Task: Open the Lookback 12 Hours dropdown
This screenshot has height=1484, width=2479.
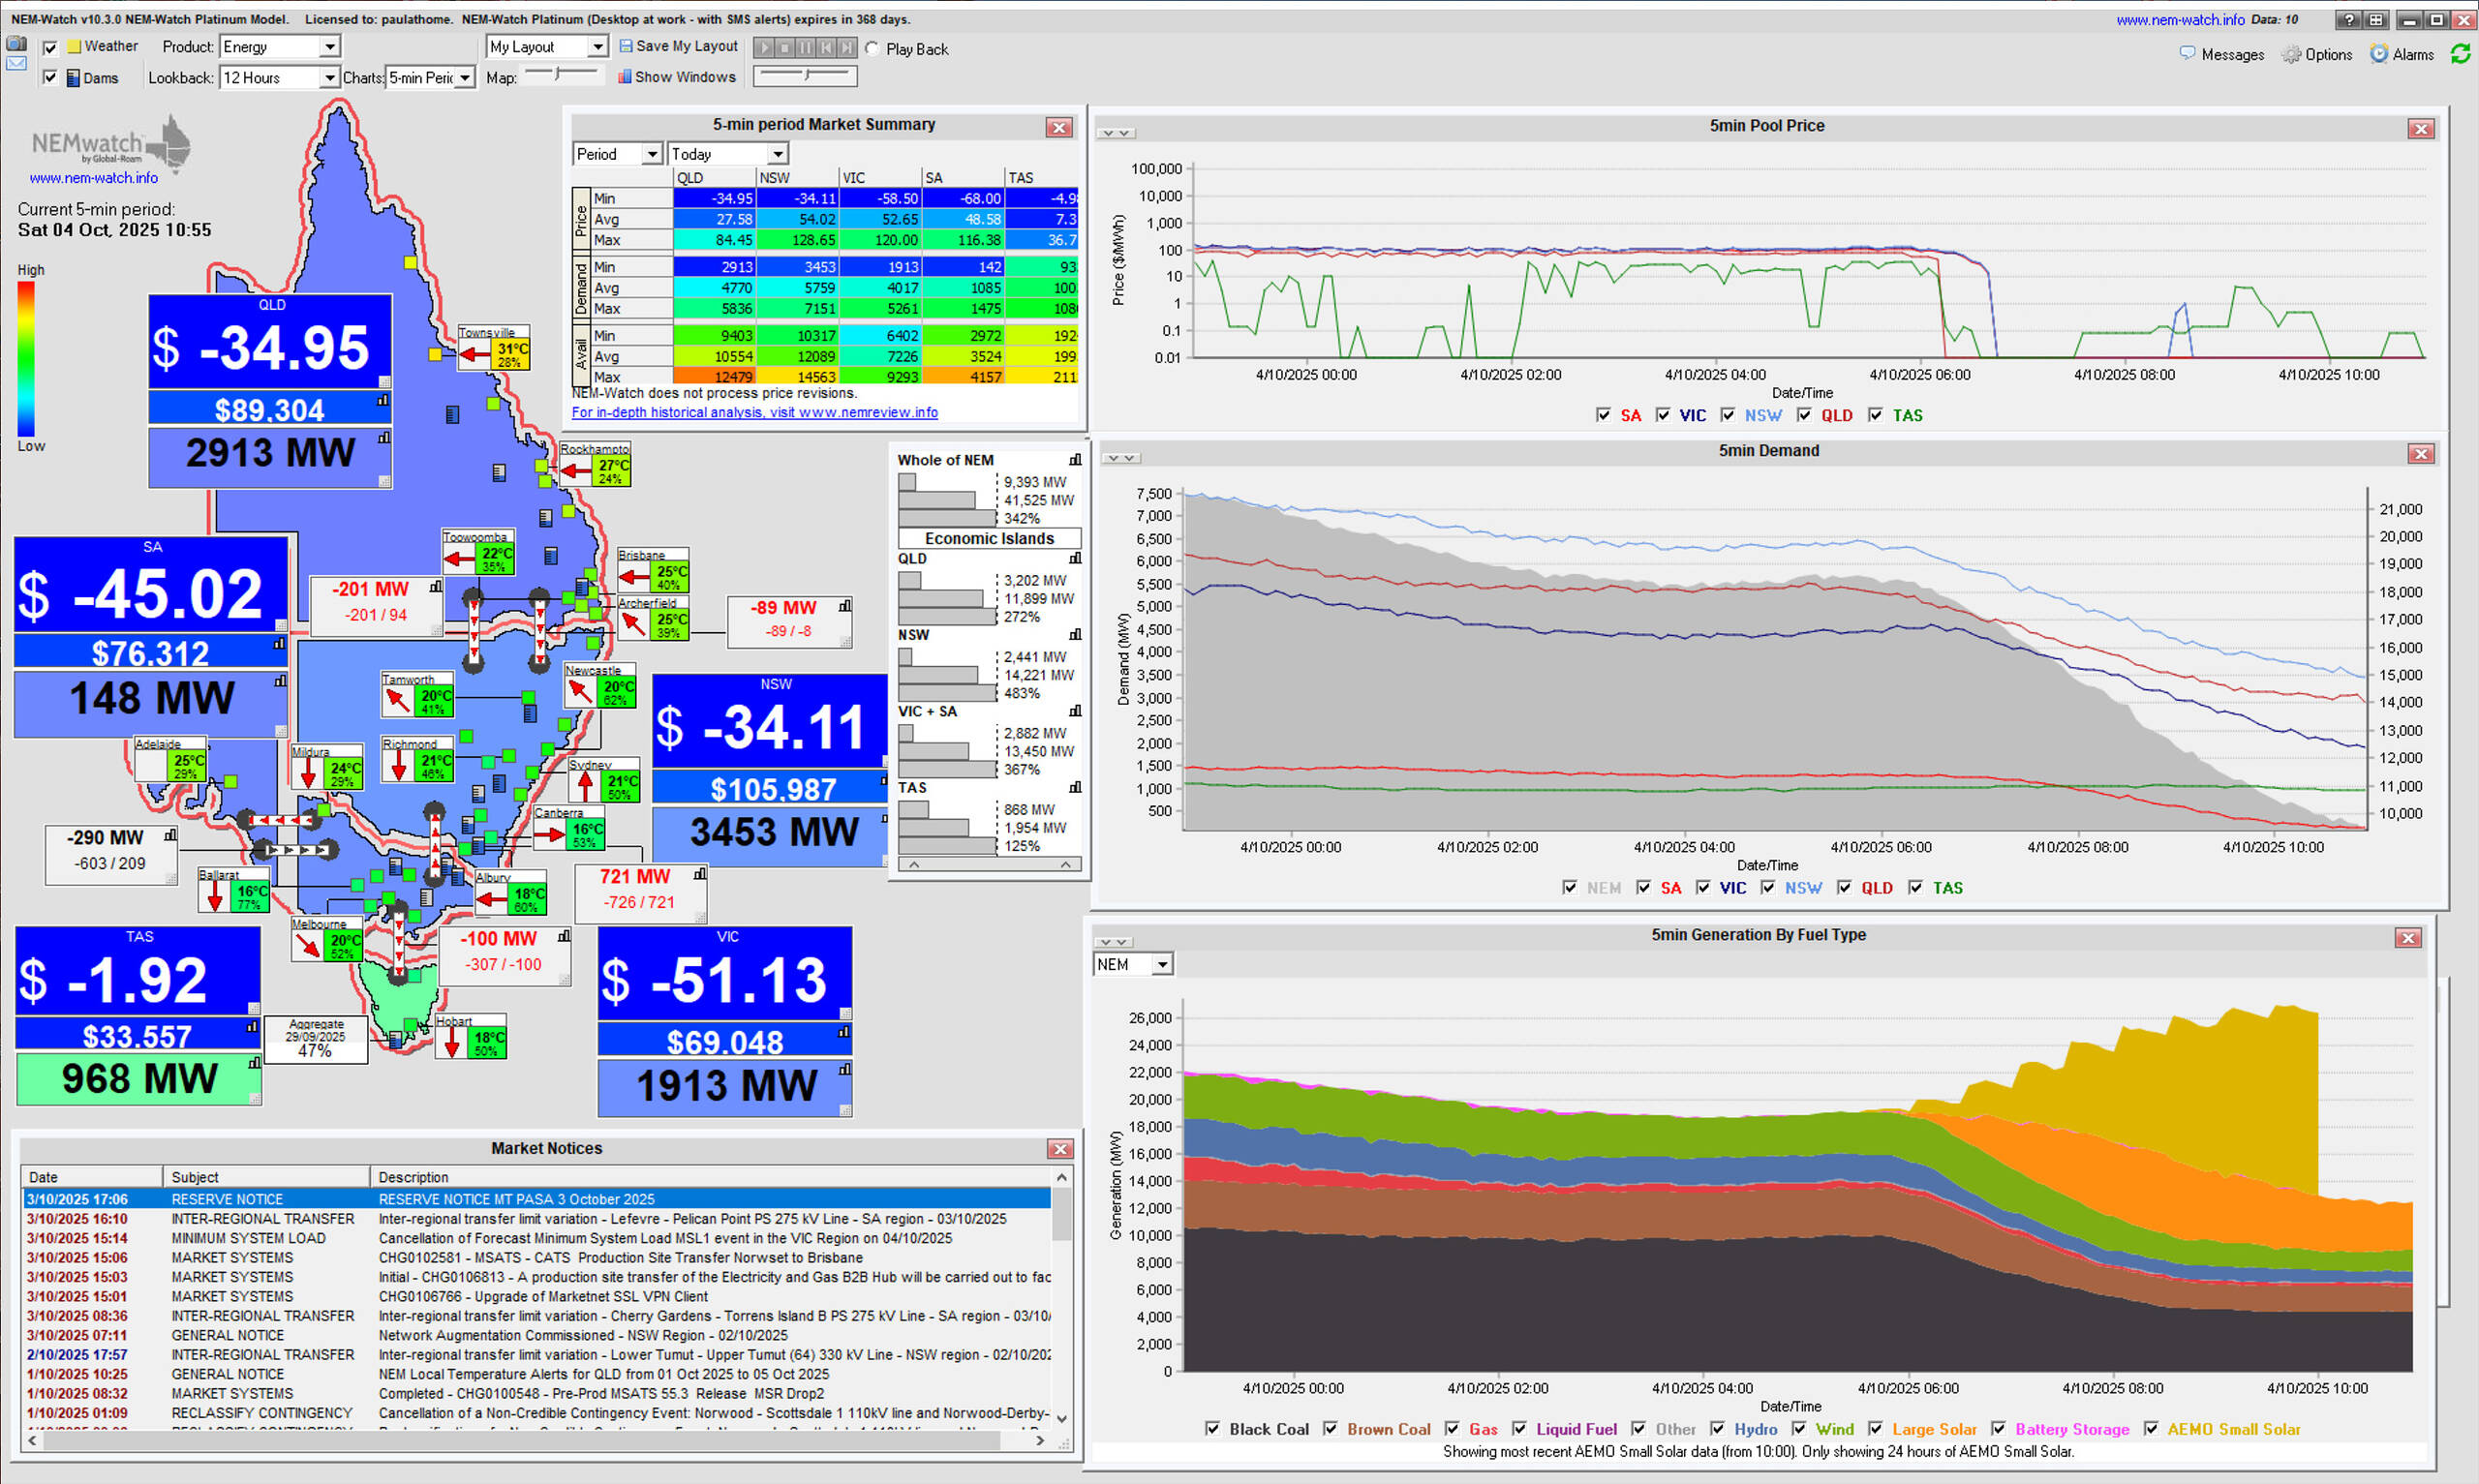Action: [328, 78]
